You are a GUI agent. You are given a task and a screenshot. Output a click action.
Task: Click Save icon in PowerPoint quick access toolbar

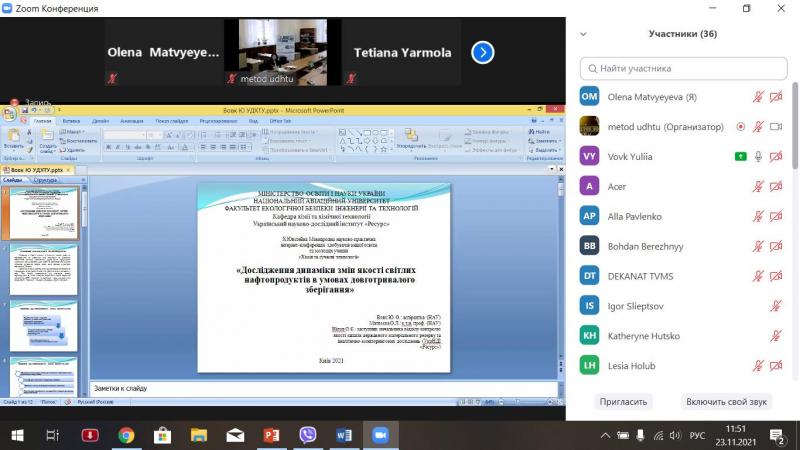(24, 110)
